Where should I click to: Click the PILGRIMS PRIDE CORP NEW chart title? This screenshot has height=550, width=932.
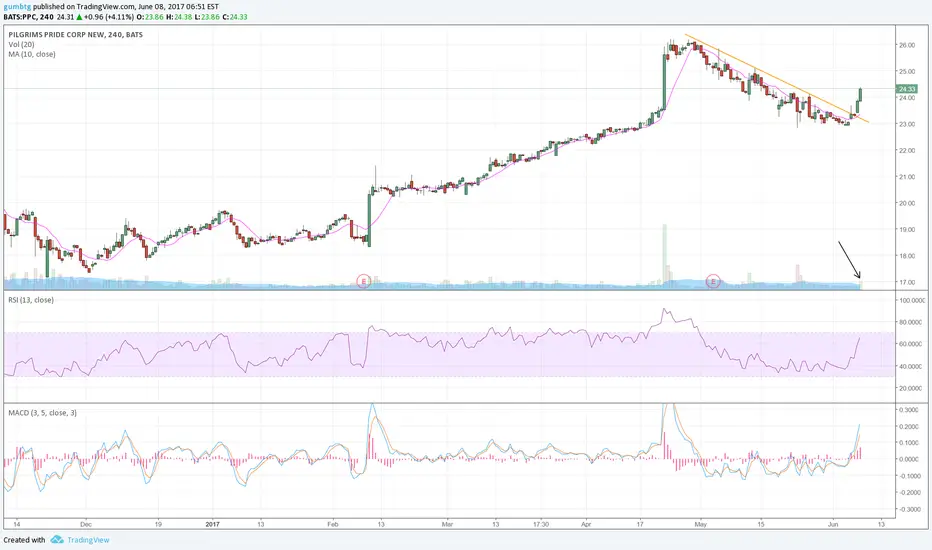point(75,34)
